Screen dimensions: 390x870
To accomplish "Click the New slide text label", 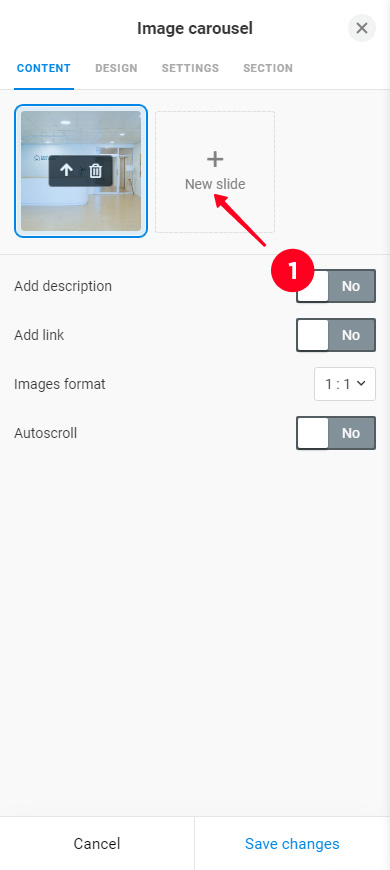I will [215, 184].
